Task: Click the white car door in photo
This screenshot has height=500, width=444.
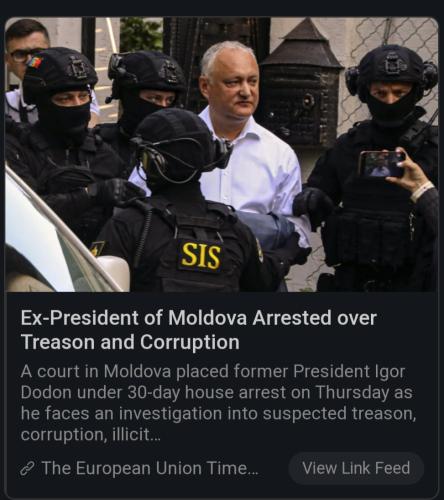Action: click(50, 240)
